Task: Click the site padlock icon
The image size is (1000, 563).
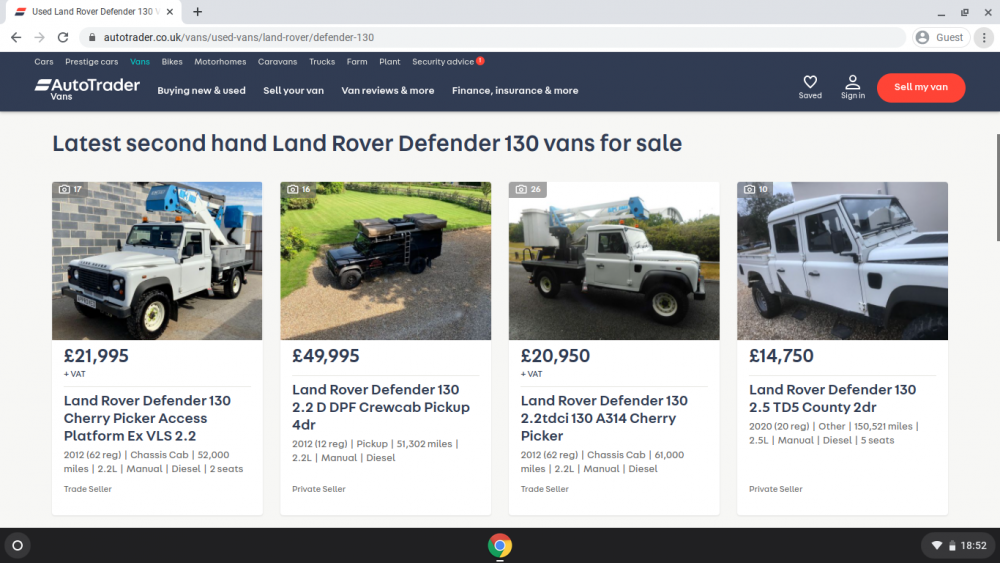Action: (x=92, y=38)
